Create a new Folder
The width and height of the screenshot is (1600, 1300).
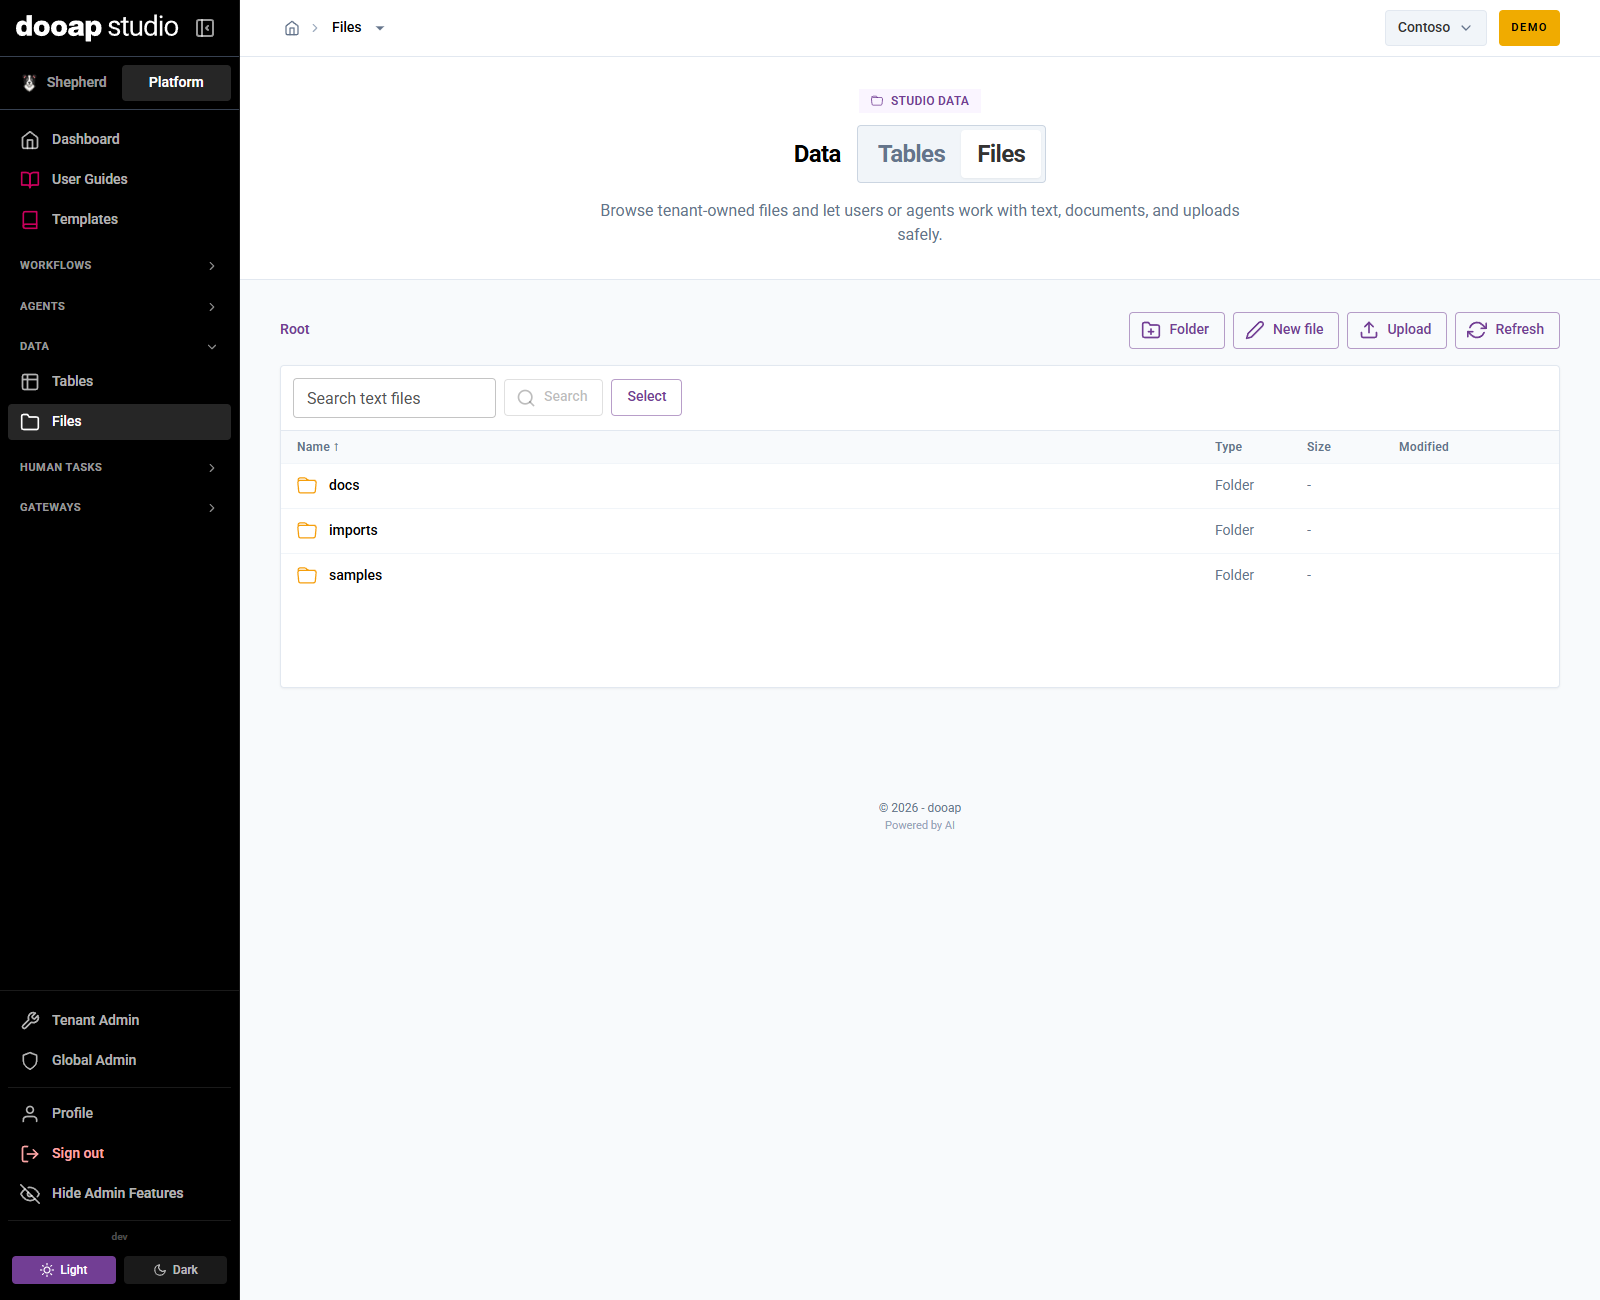[1176, 330]
